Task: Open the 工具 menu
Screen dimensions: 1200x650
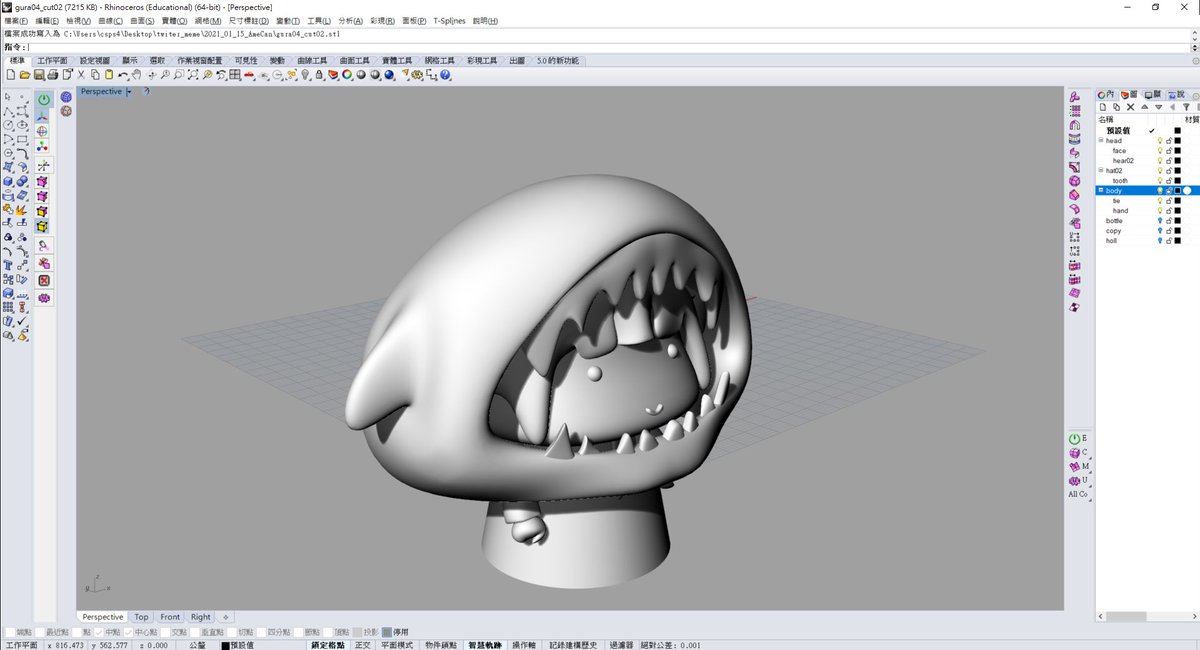Action: click(x=319, y=21)
